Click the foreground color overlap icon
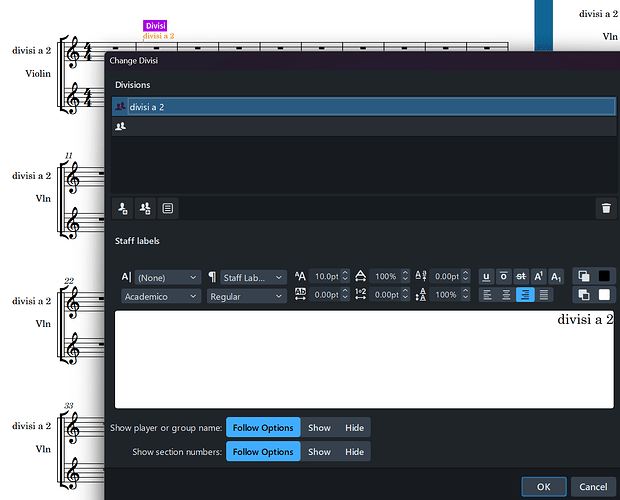620x500 pixels. click(584, 276)
